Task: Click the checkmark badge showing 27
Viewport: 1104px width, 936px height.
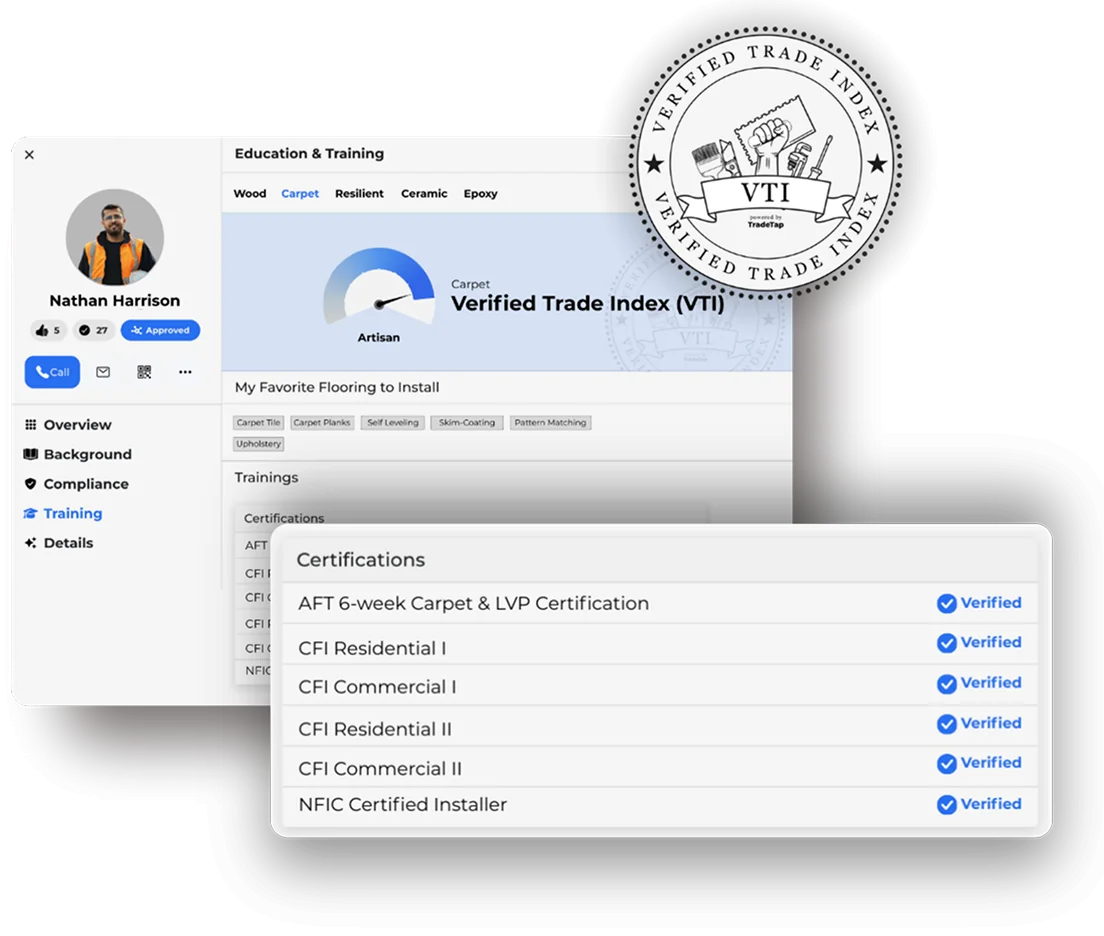Action: pos(94,330)
